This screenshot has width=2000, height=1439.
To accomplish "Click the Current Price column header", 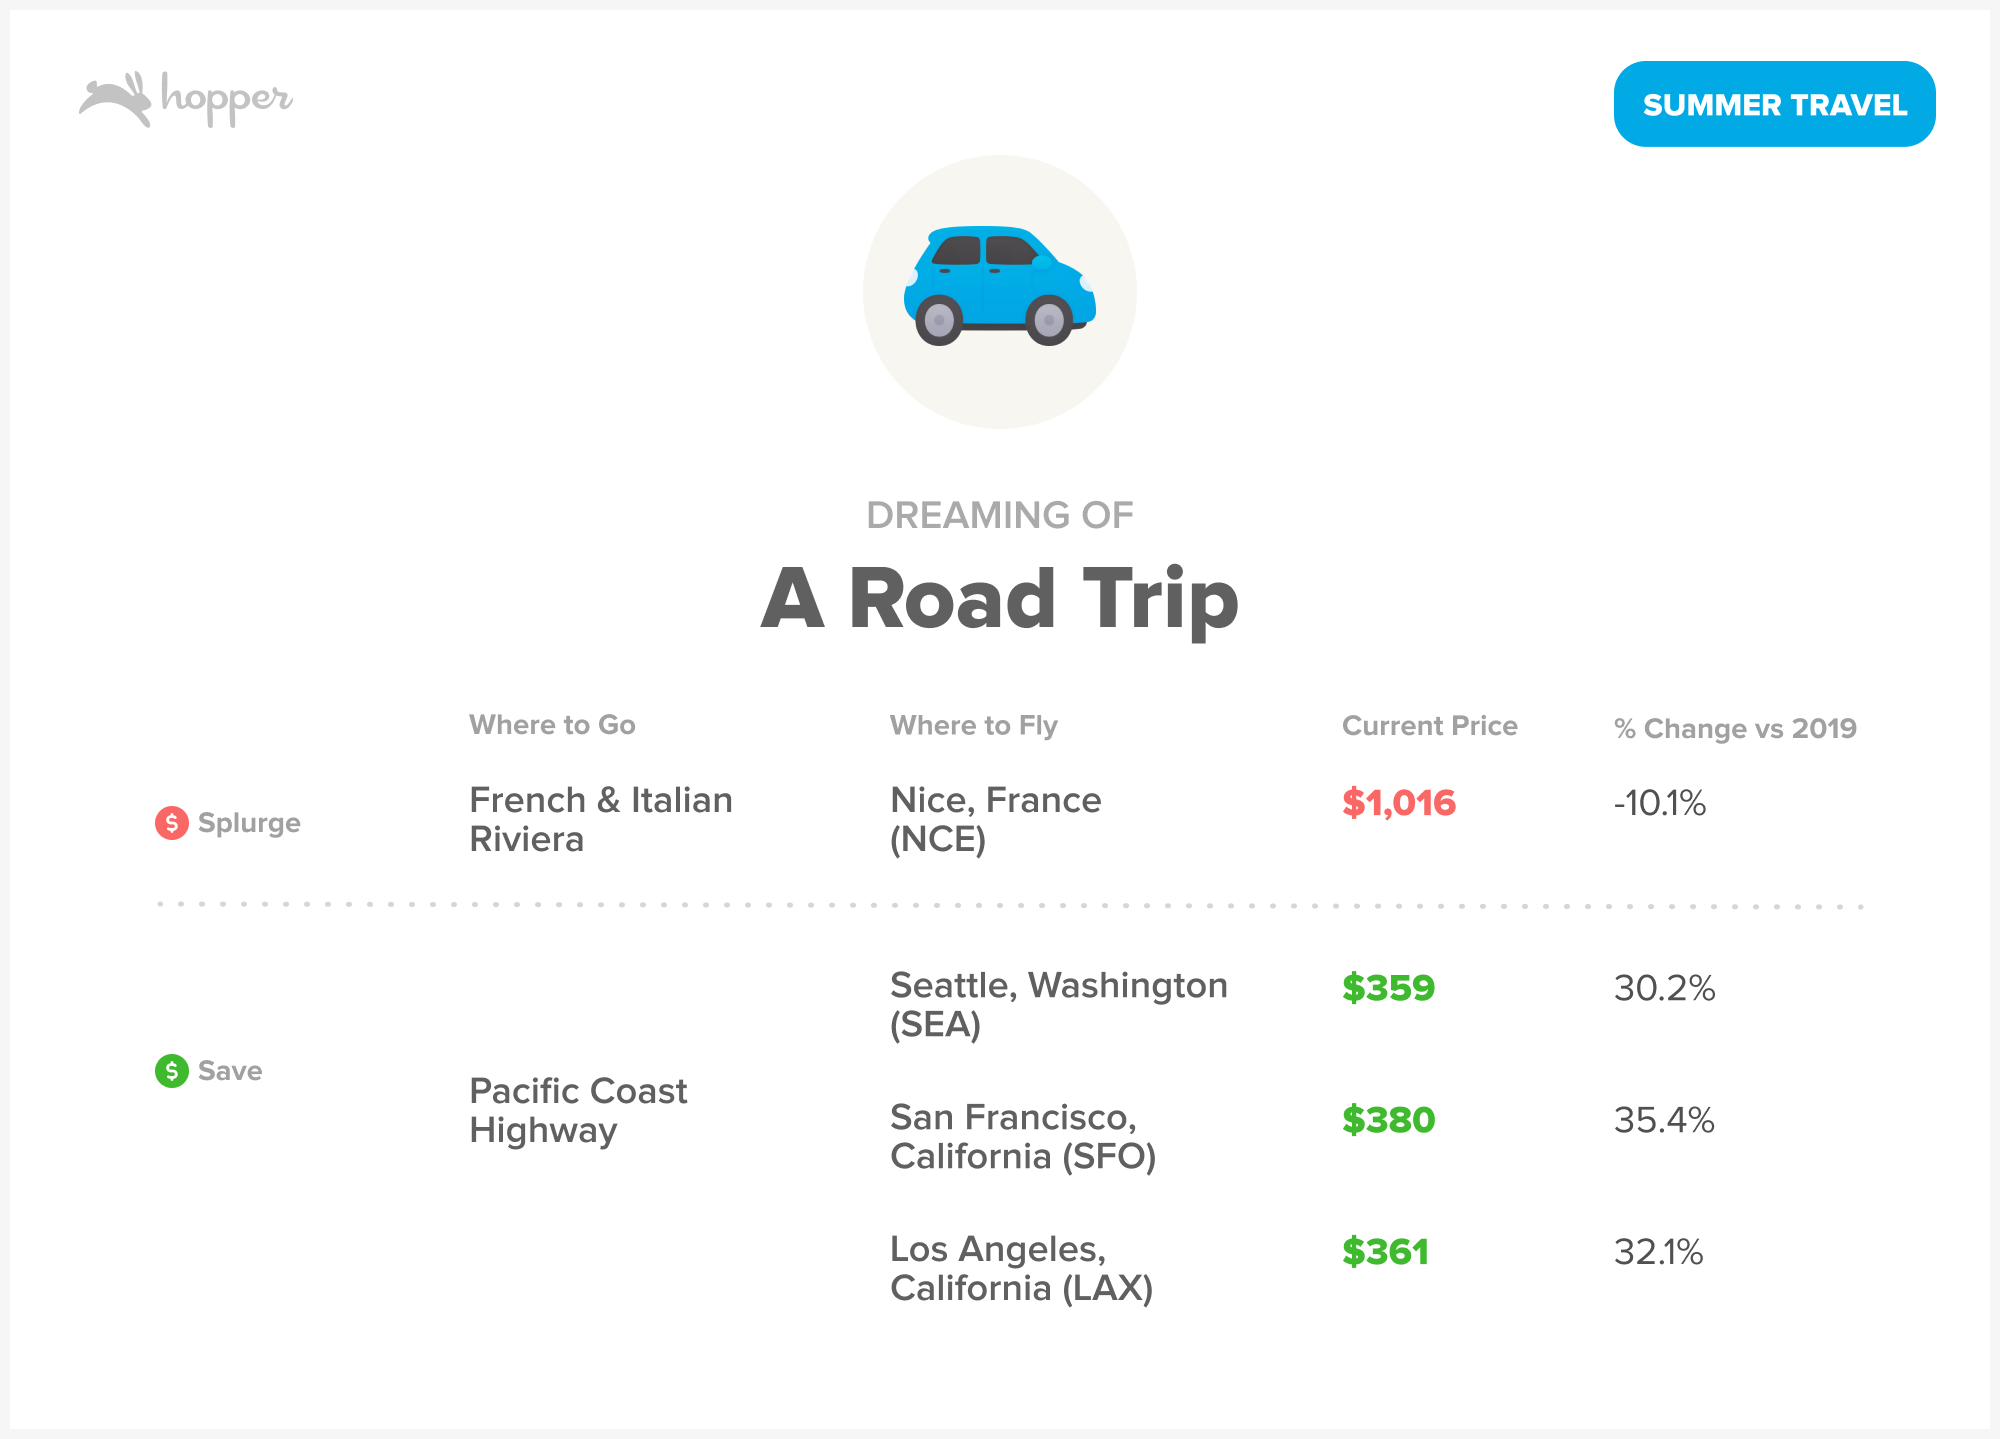I will tap(1429, 726).
